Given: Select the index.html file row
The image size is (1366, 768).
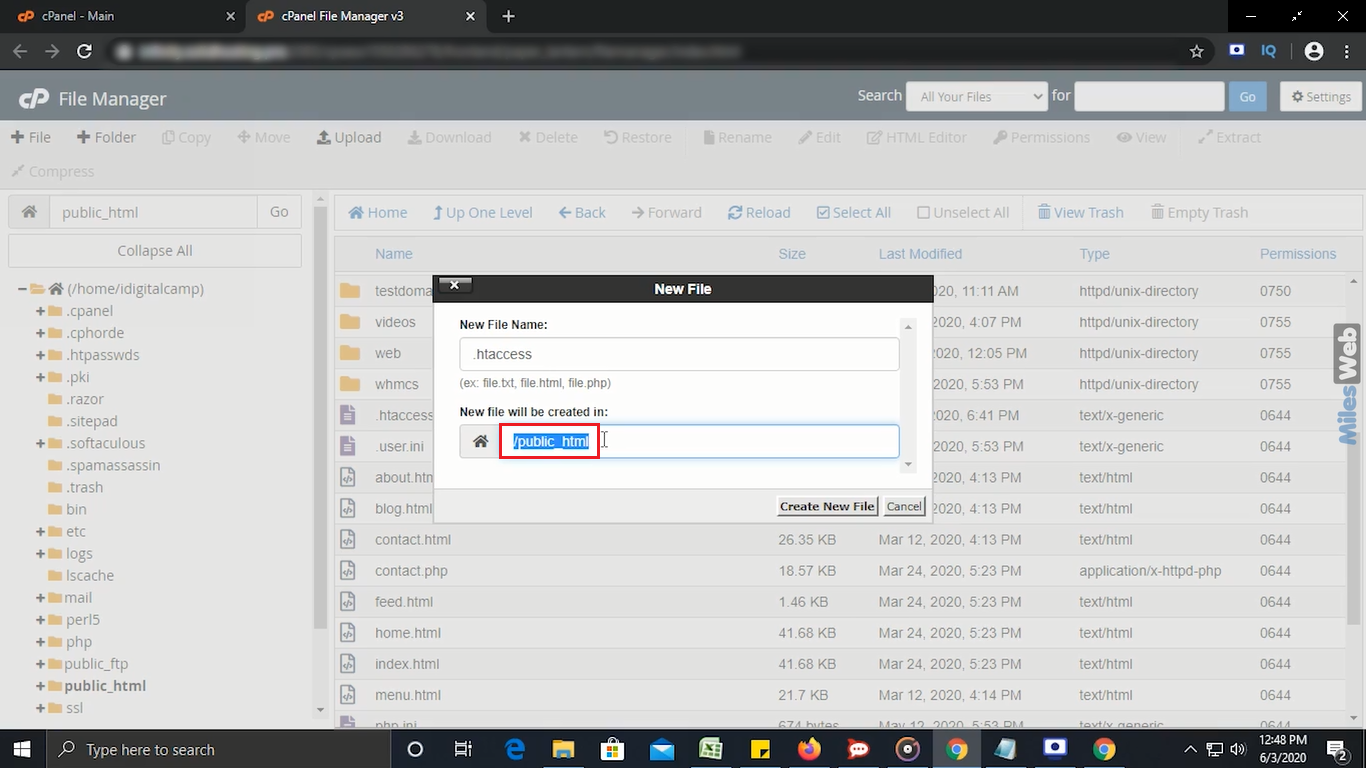Looking at the screenshot, I should click(842, 664).
